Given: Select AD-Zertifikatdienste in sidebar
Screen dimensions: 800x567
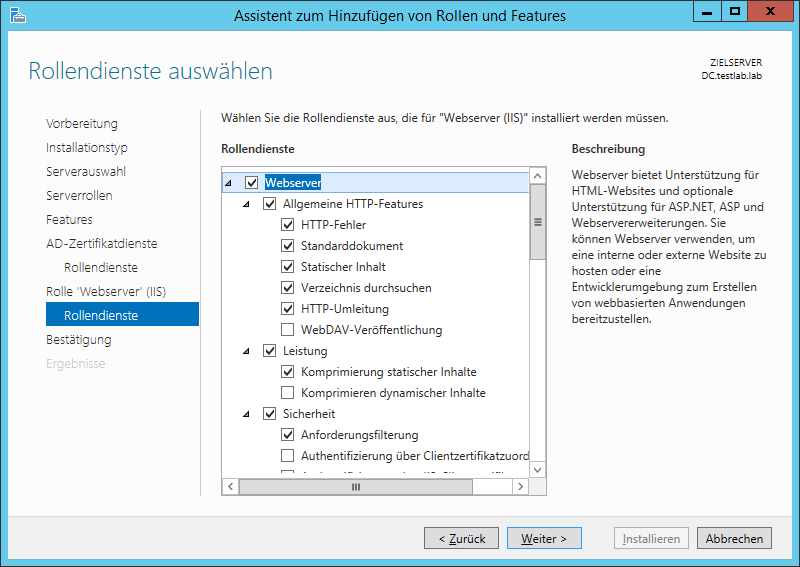Looking at the screenshot, I should pos(102,243).
